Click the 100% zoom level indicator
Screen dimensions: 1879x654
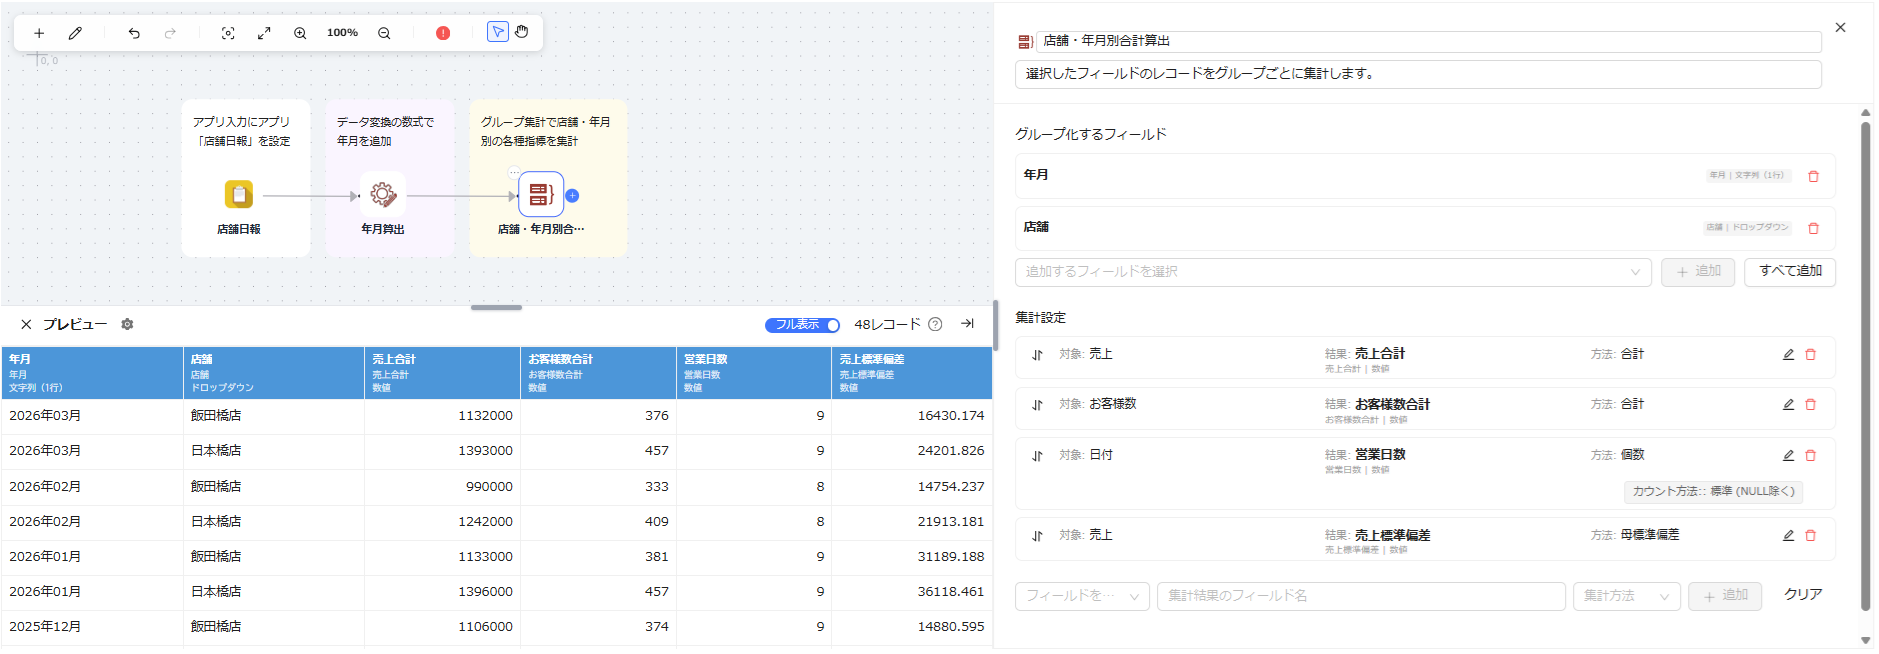tap(342, 33)
